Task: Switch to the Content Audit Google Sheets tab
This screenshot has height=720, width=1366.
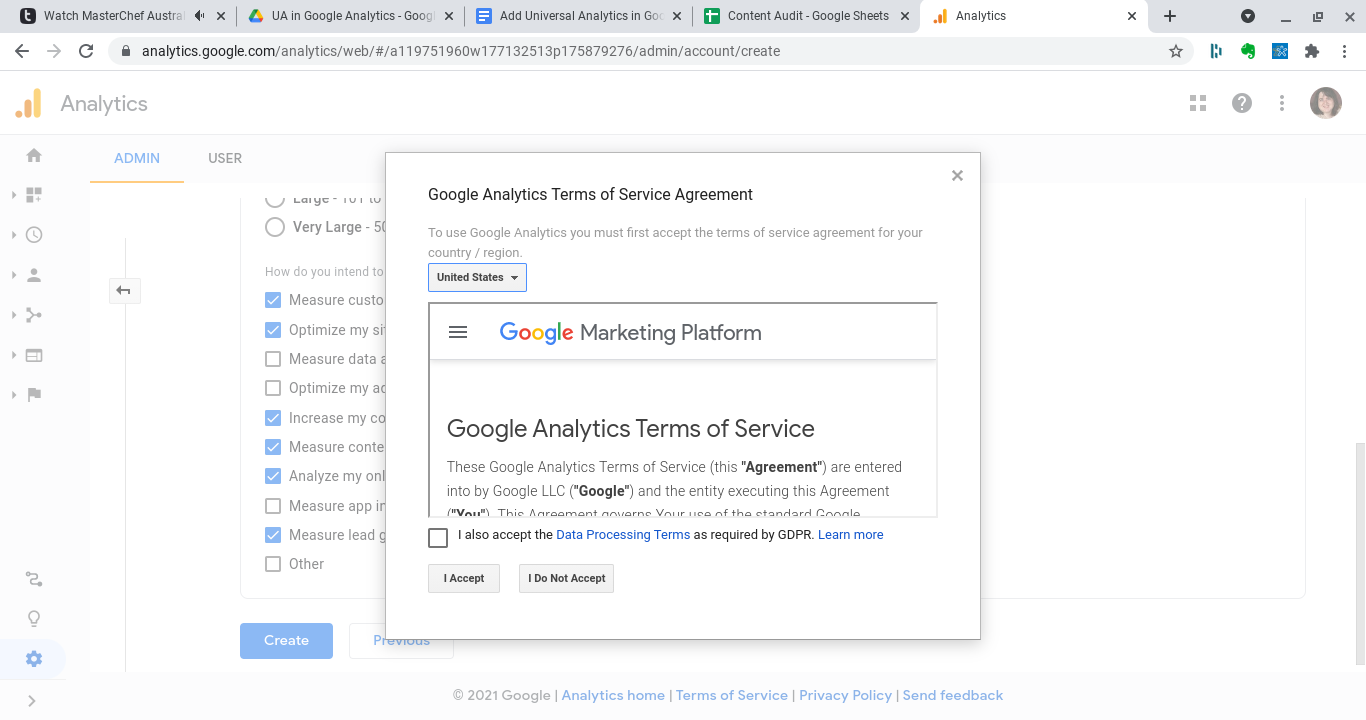Action: point(808,16)
